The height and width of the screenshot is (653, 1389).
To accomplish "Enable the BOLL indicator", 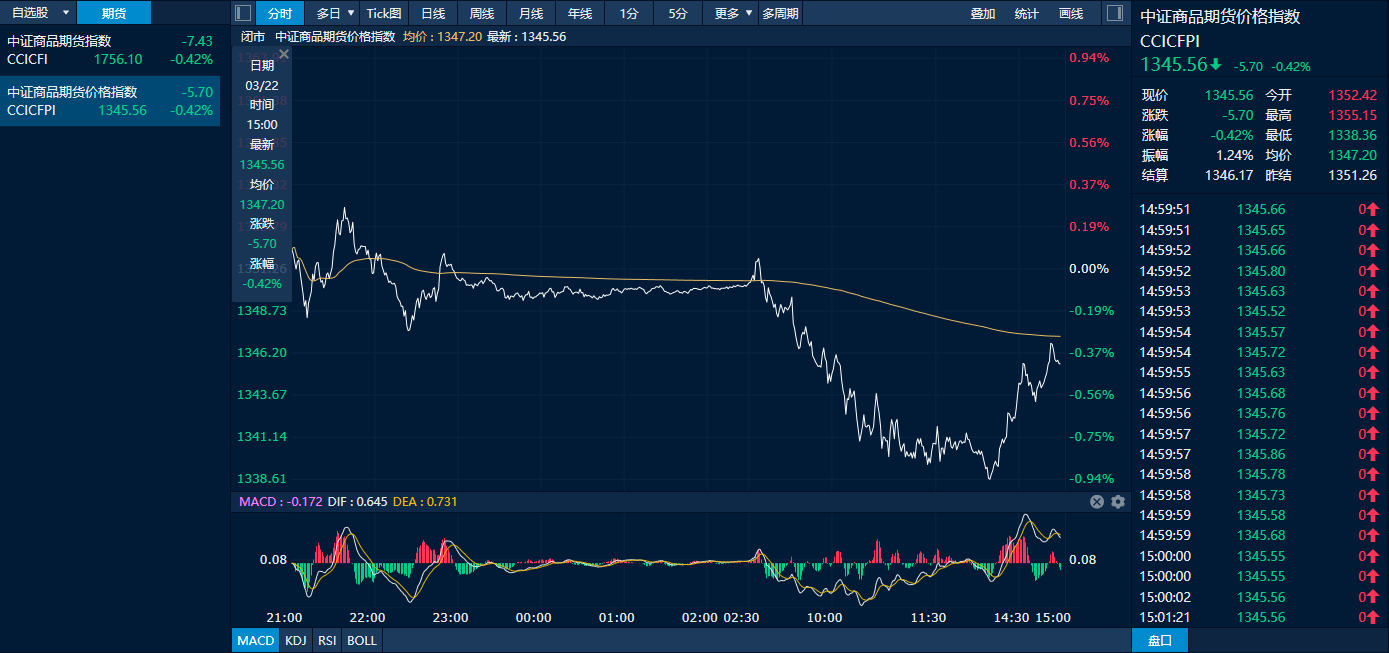I will pos(361,640).
